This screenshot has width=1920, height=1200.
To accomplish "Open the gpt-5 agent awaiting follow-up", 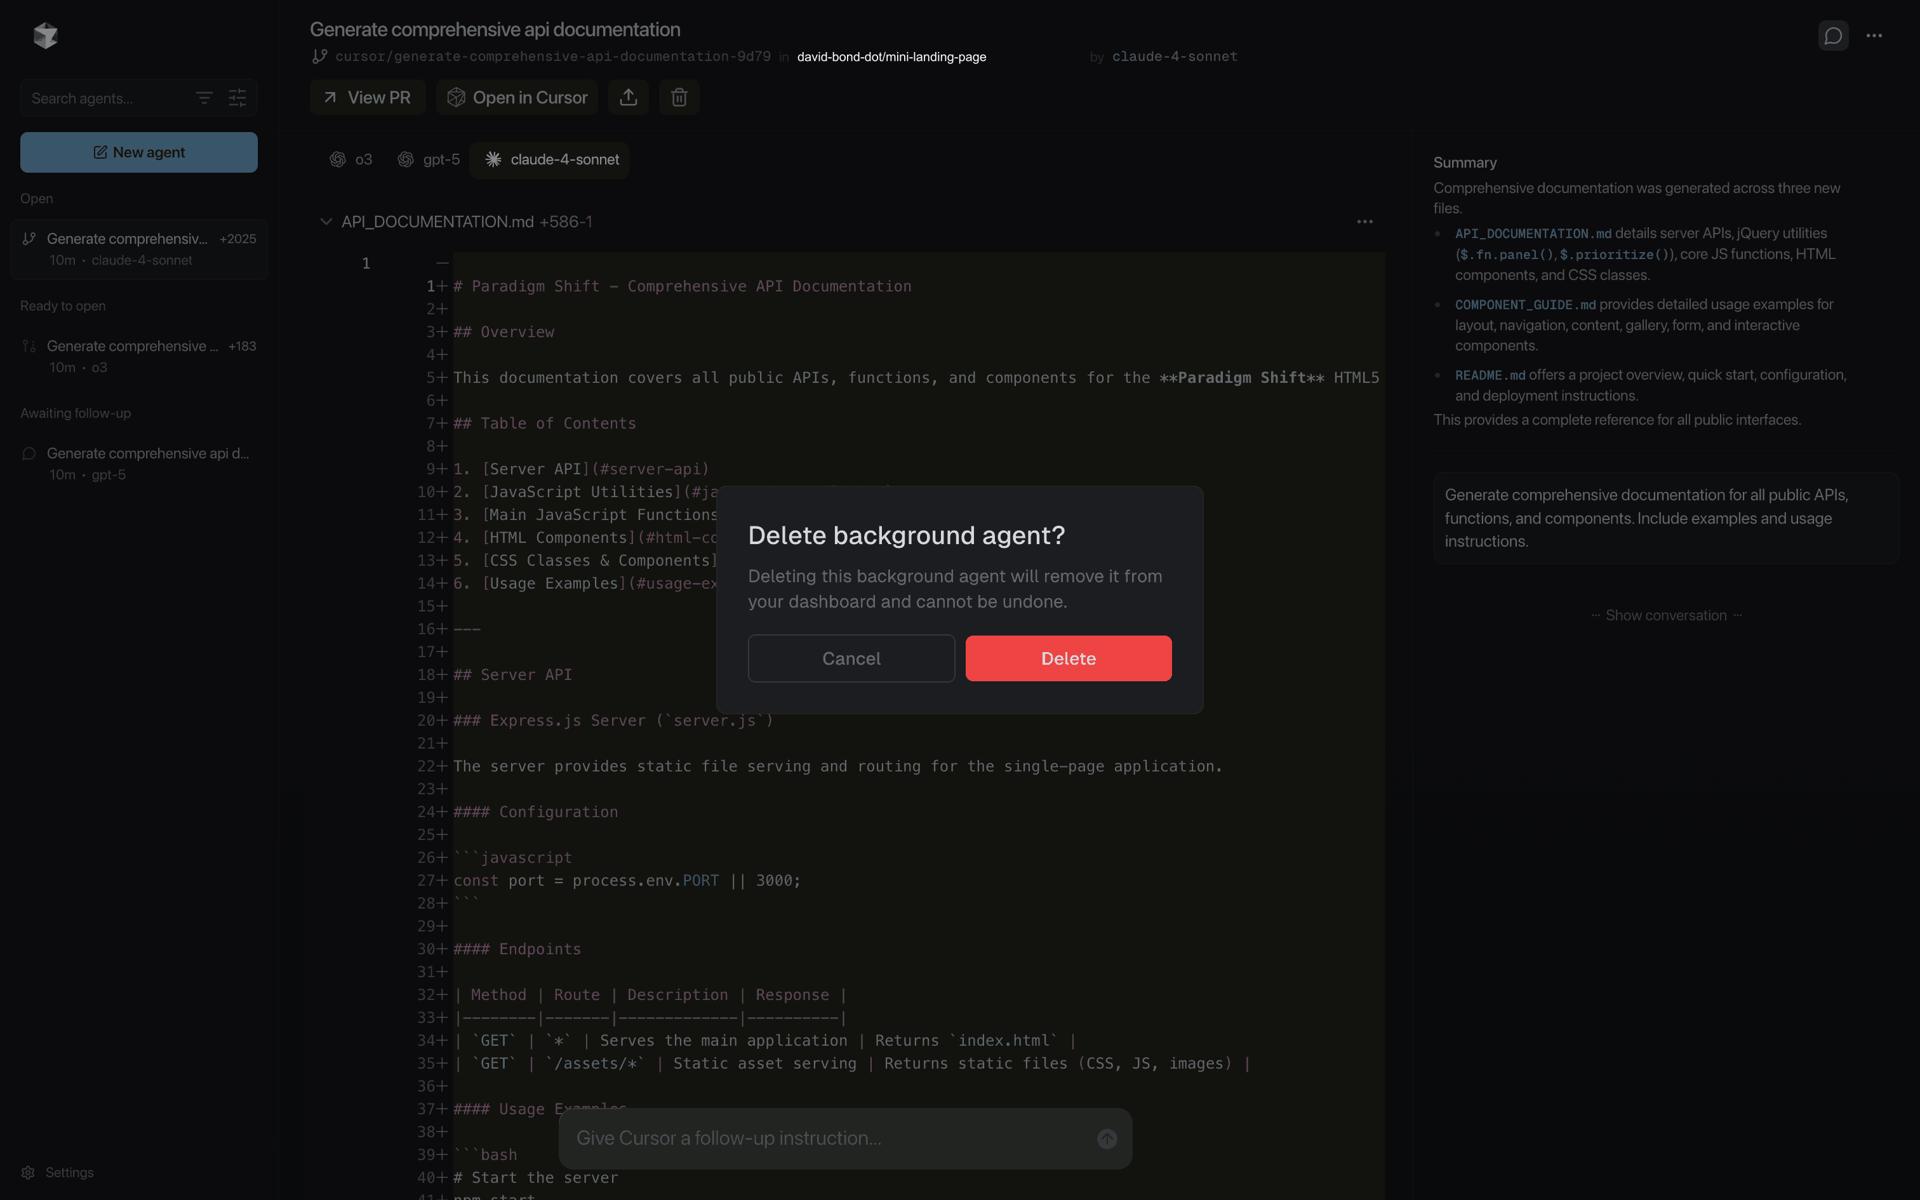I will (139, 463).
